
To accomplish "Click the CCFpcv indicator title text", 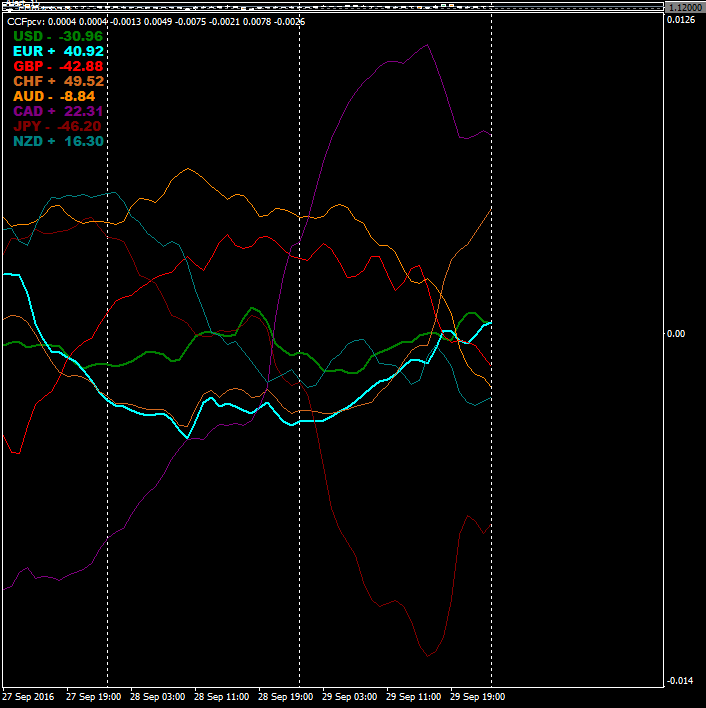I will coord(24,21).
